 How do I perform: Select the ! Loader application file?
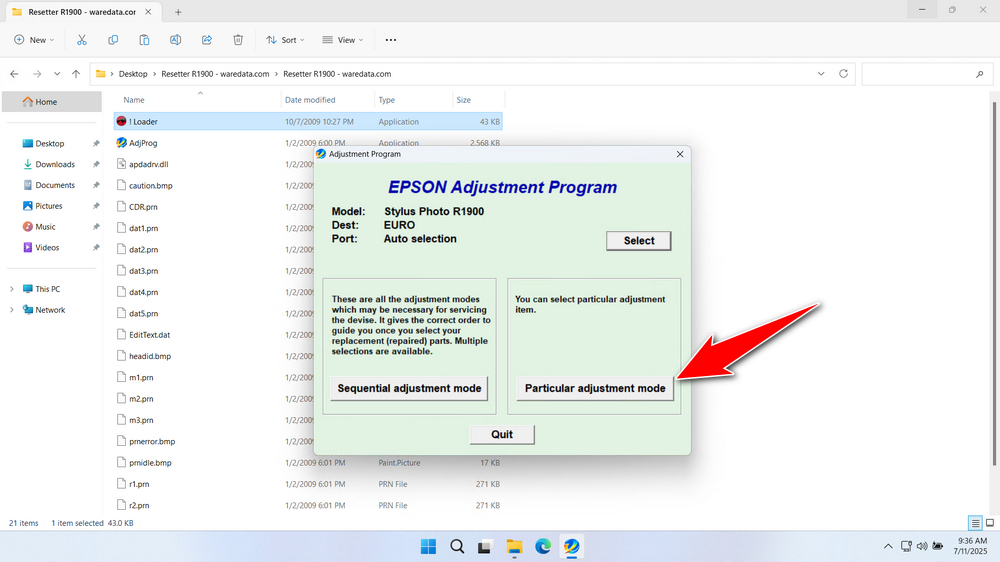308,121
